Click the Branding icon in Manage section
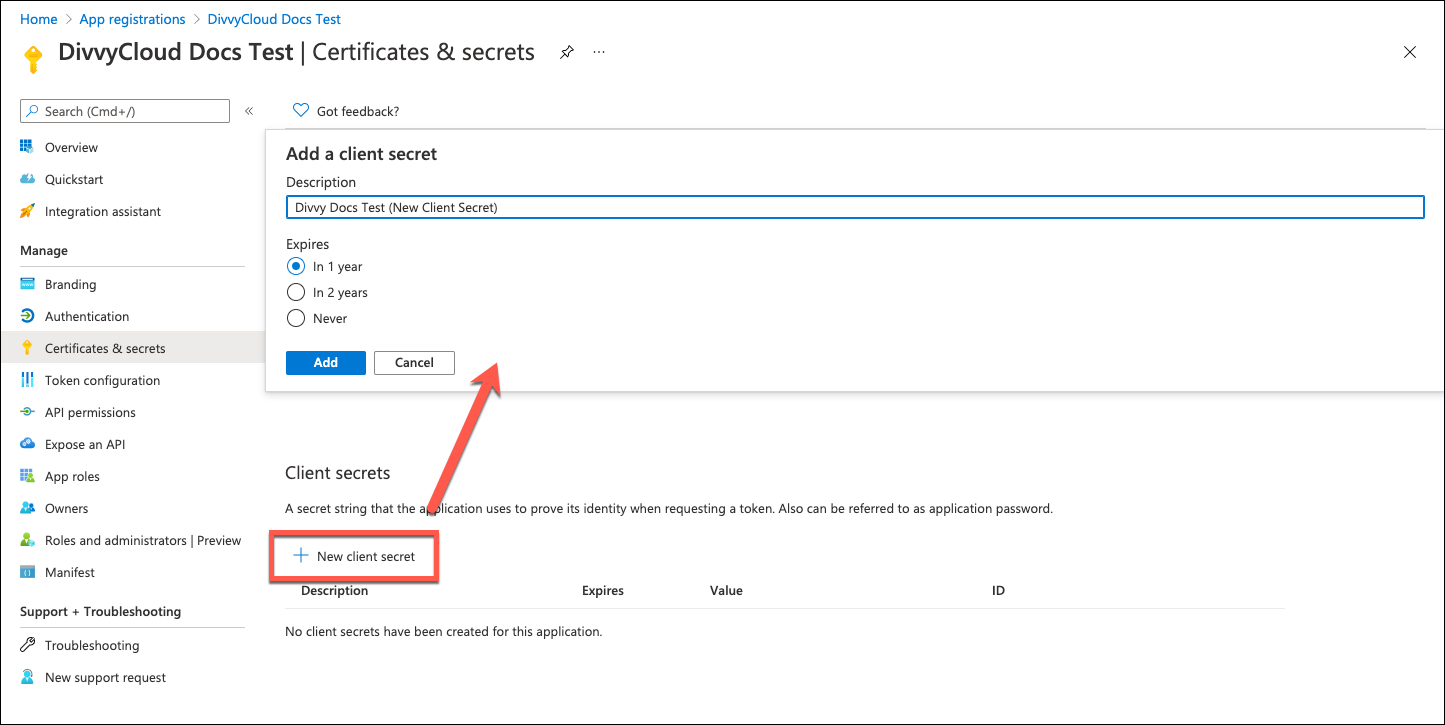This screenshot has height=725, width=1445. [x=27, y=284]
